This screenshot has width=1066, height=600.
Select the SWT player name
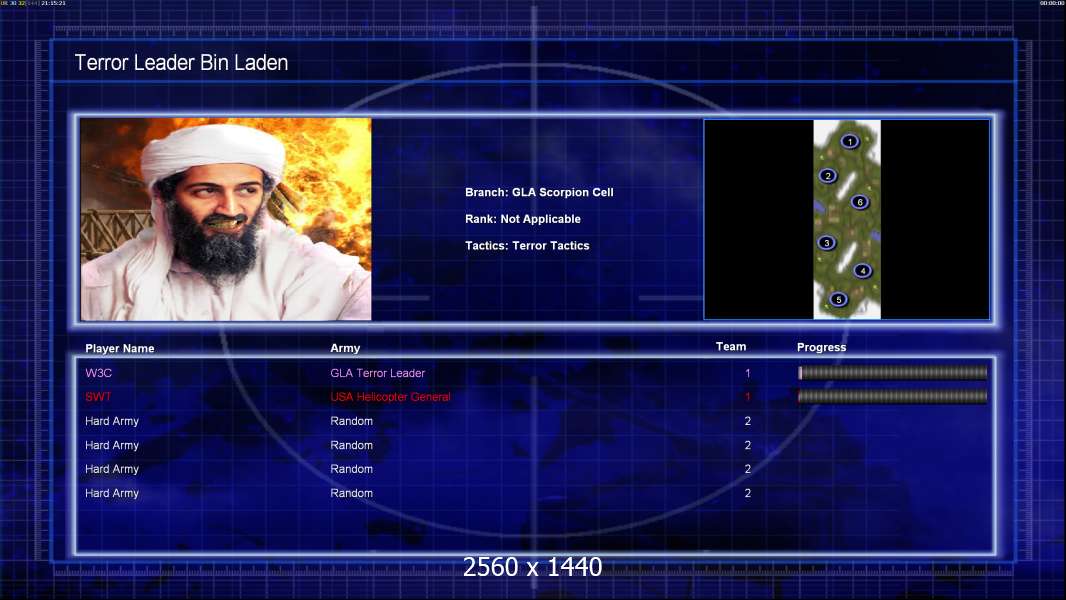pyautogui.click(x=98, y=397)
